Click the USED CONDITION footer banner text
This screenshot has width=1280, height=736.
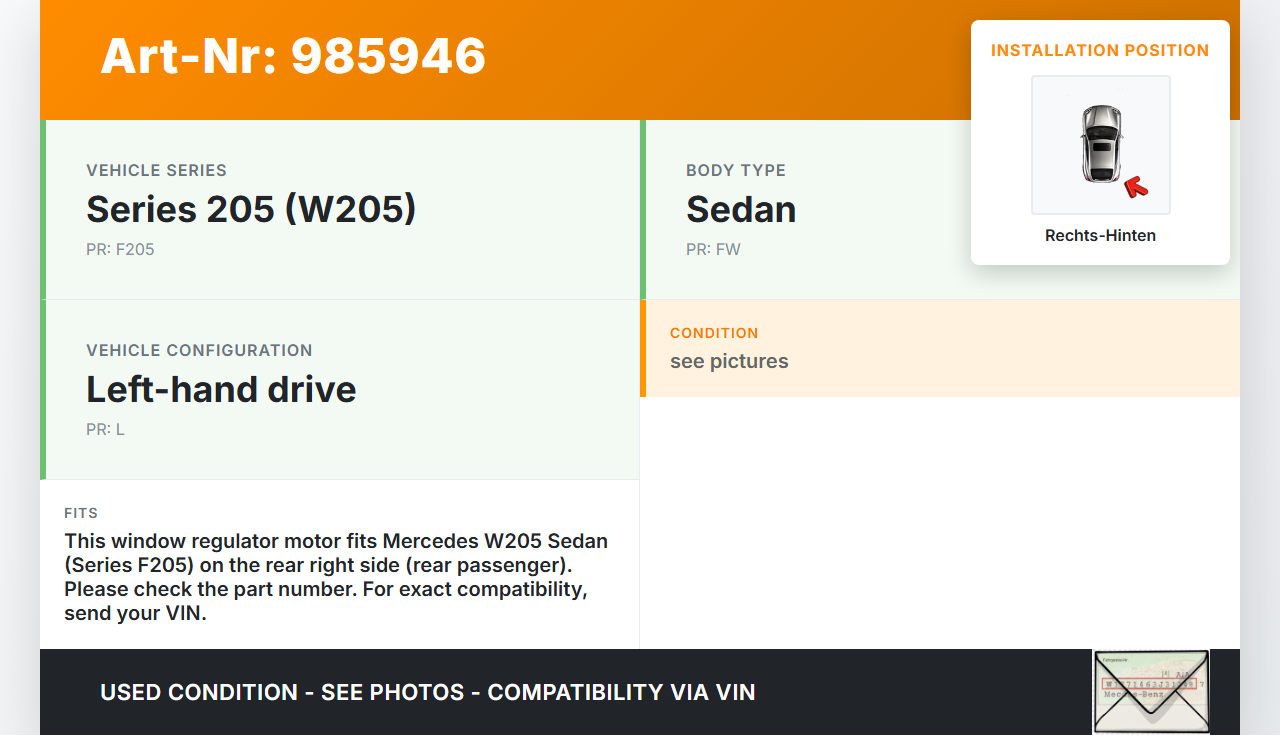click(x=428, y=692)
